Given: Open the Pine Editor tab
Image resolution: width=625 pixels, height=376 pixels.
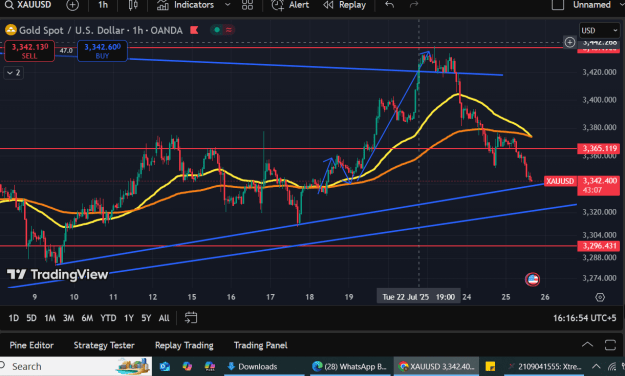Looking at the screenshot, I should (31, 345).
